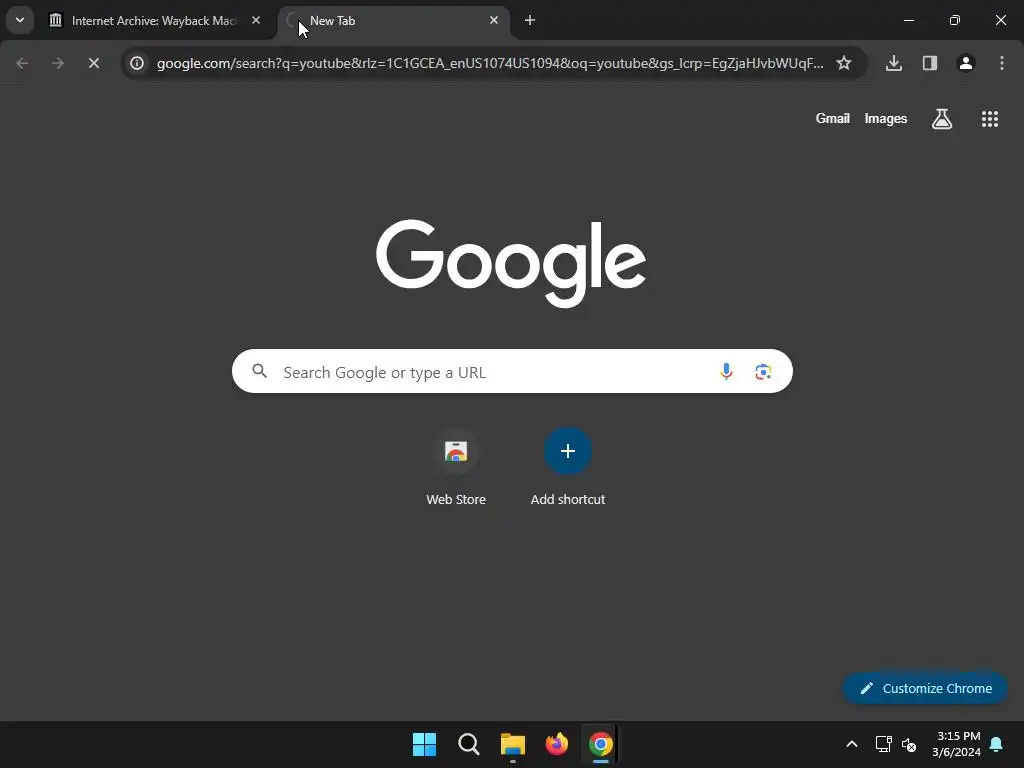This screenshot has width=1024, height=768.
Task: Click the Chrome taskbar icon
Action: pyautogui.click(x=601, y=744)
